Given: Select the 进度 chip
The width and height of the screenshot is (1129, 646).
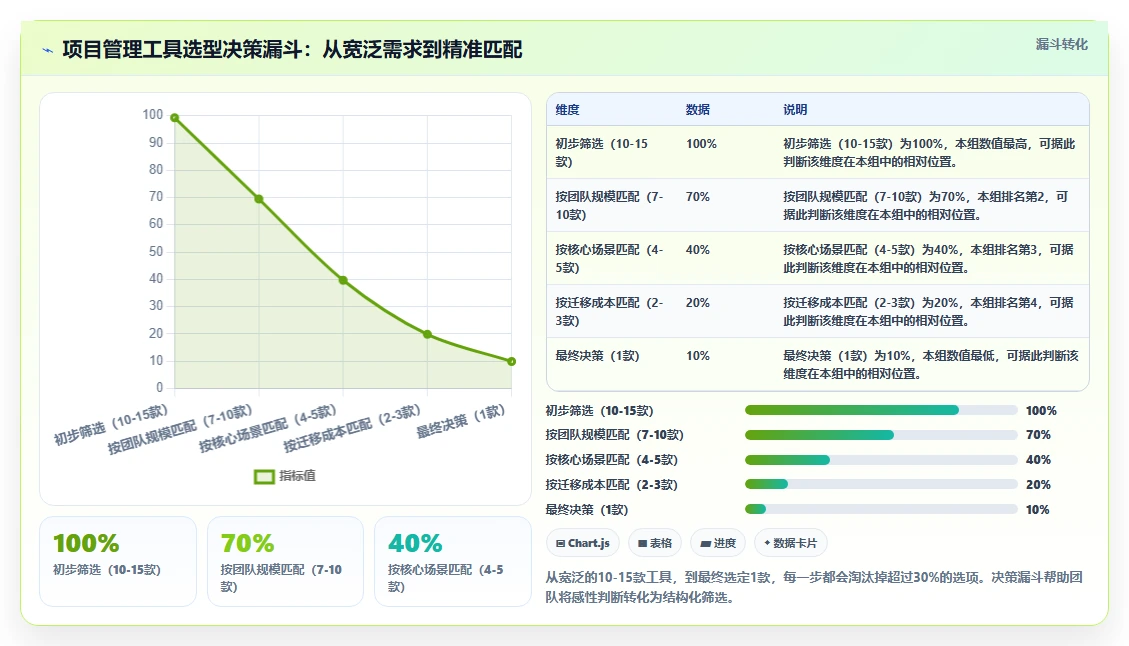Looking at the screenshot, I should pyautogui.click(x=718, y=543).
